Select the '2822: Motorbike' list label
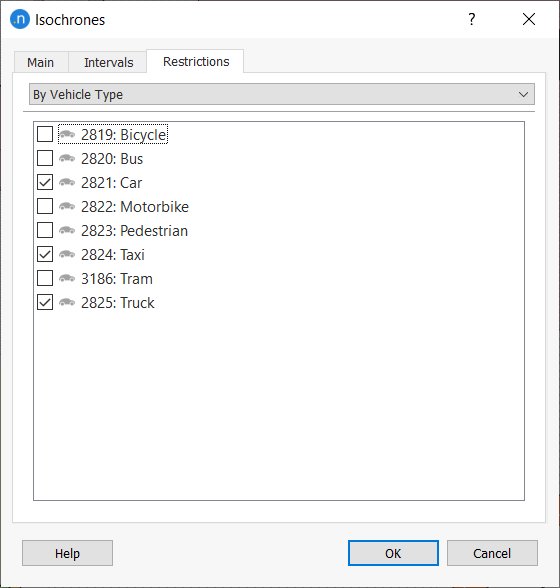This screenshot has height=588, width=560. coord(135,207)
